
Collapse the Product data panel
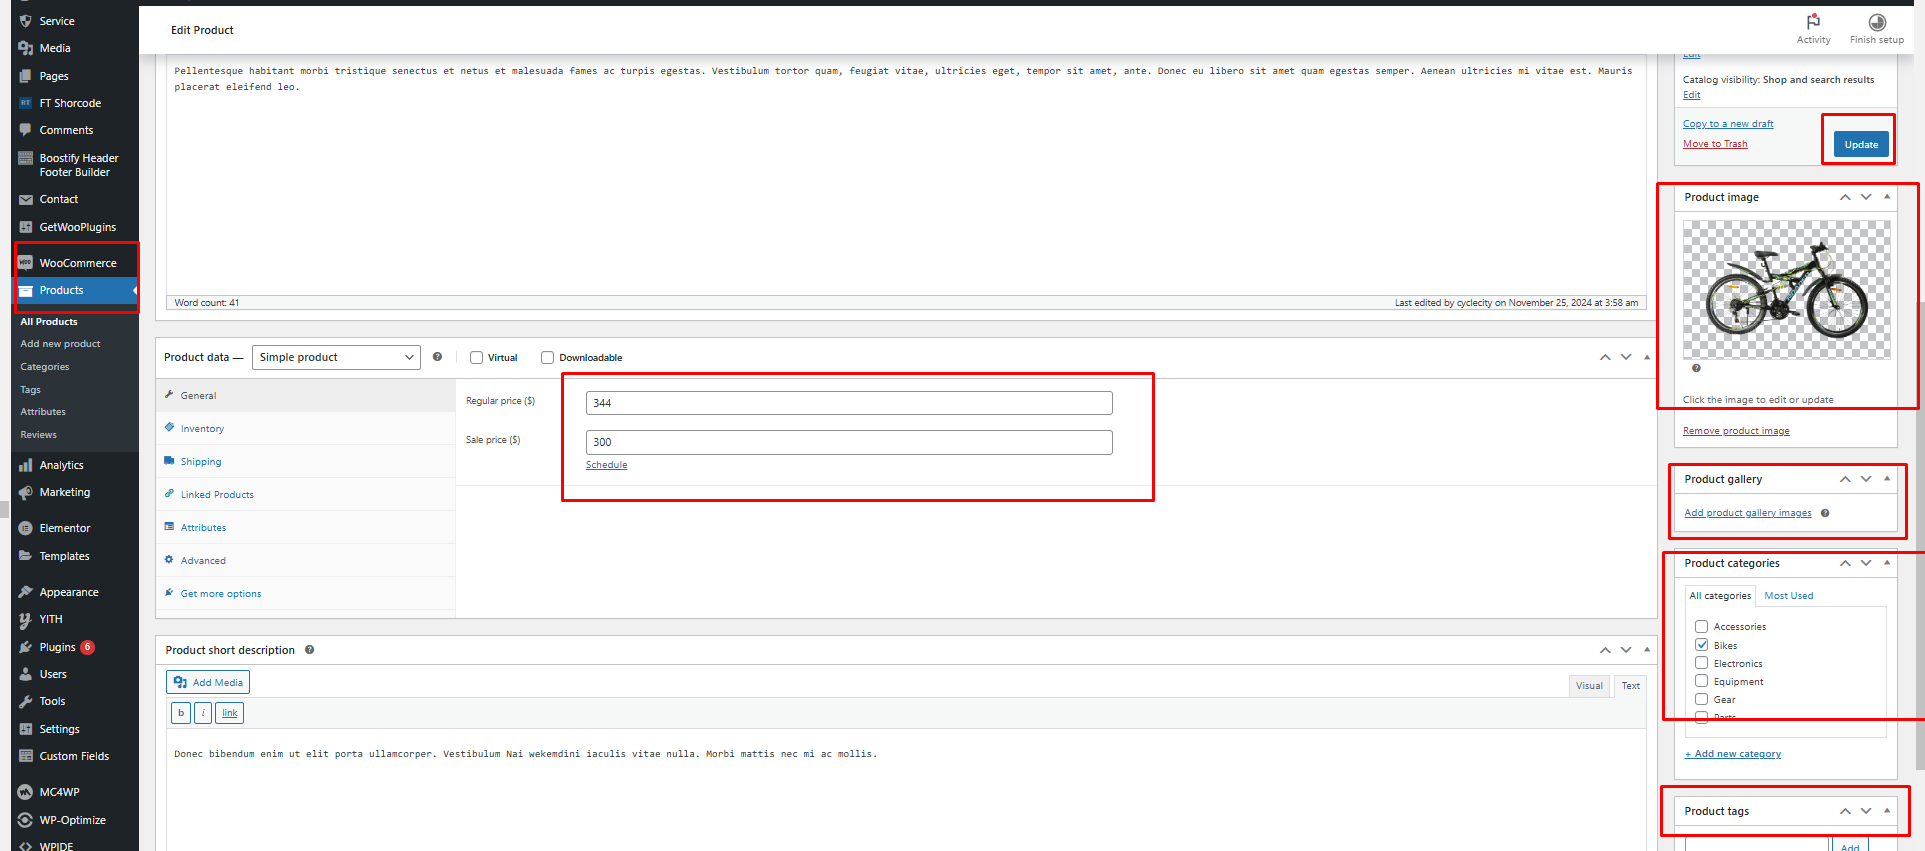(1647, 357)
